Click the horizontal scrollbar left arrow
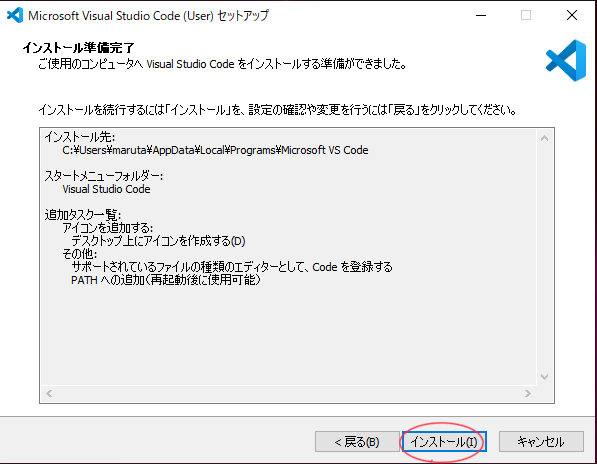 pyautogui.click(x=49, y=393)
